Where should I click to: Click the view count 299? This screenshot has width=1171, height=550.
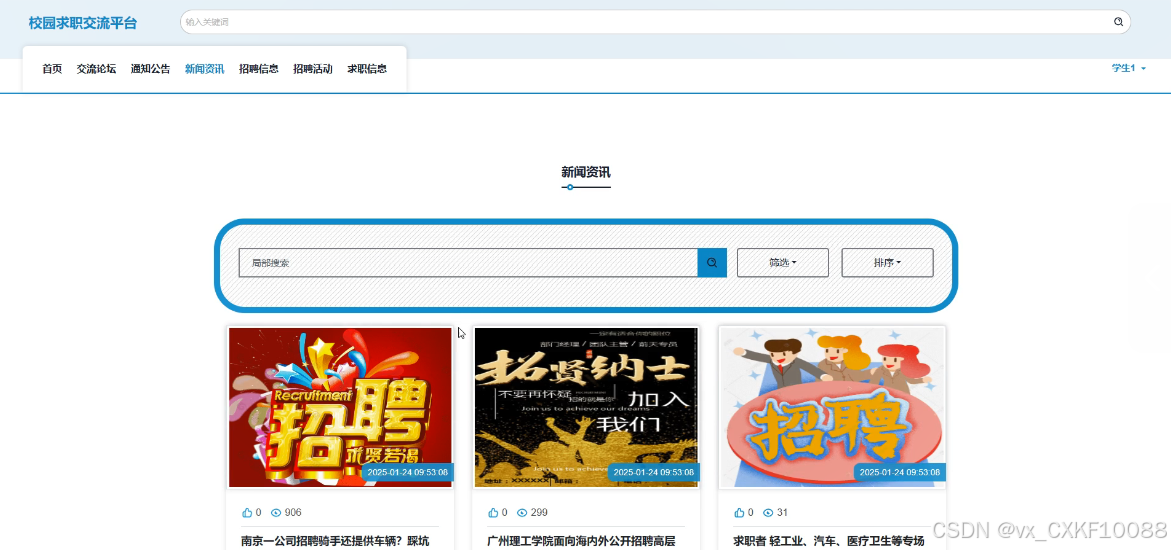[538, 513]
